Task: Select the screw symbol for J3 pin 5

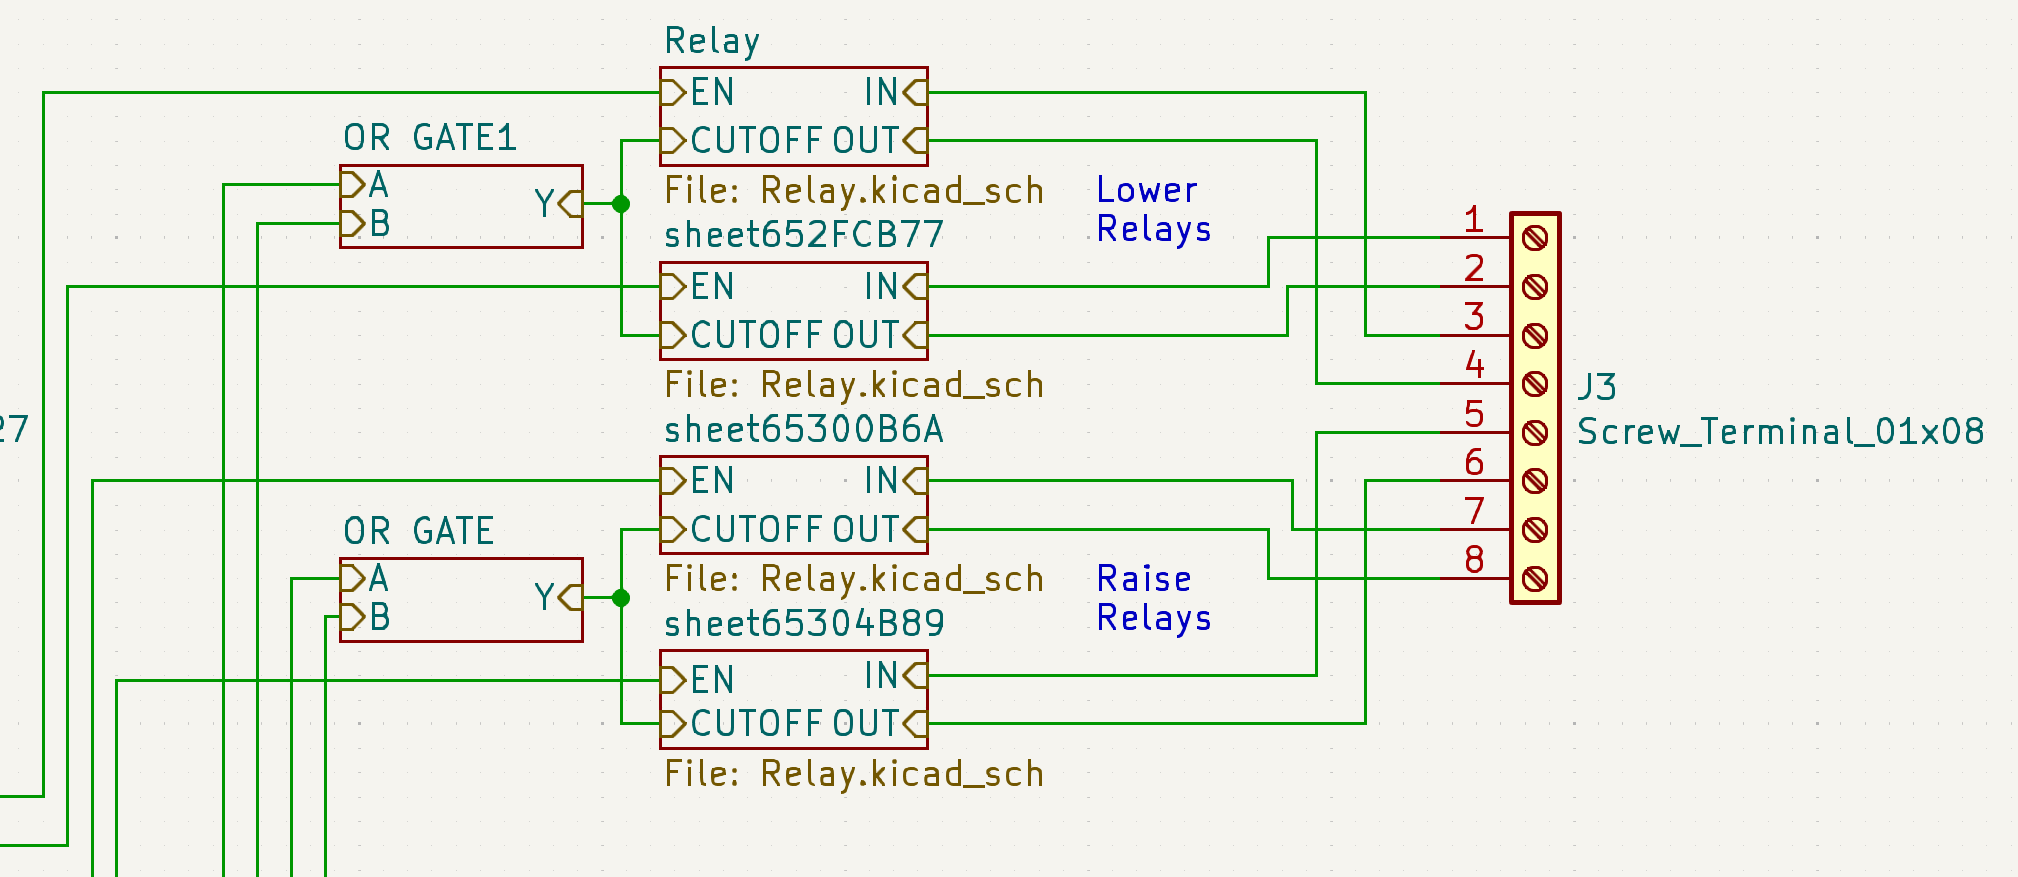Action: point(1535,433)
